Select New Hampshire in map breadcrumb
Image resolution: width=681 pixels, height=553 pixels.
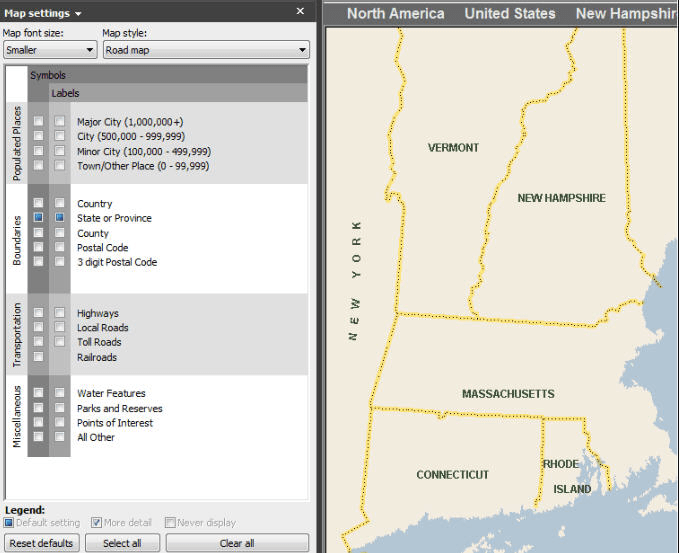pyautogui.click(x=626, y=13)
